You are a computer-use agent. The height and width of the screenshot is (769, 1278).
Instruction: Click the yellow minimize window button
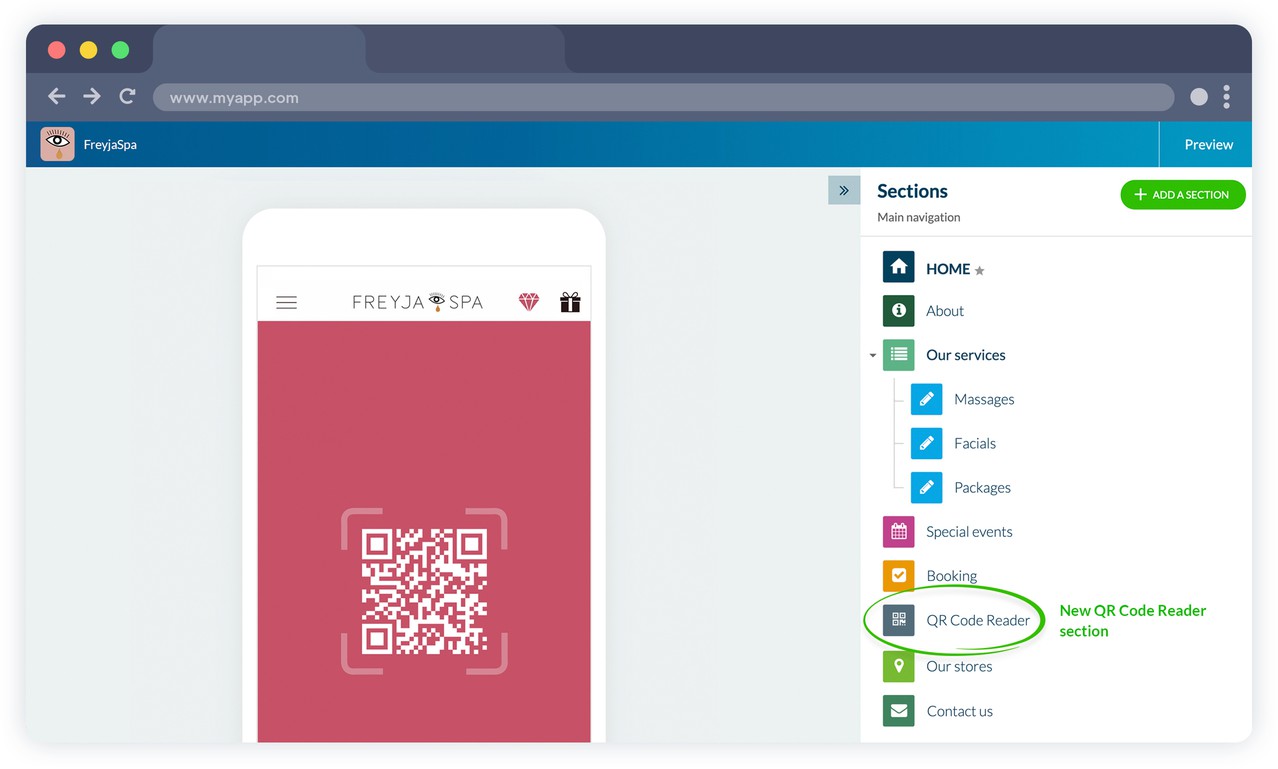click(88, 50)
